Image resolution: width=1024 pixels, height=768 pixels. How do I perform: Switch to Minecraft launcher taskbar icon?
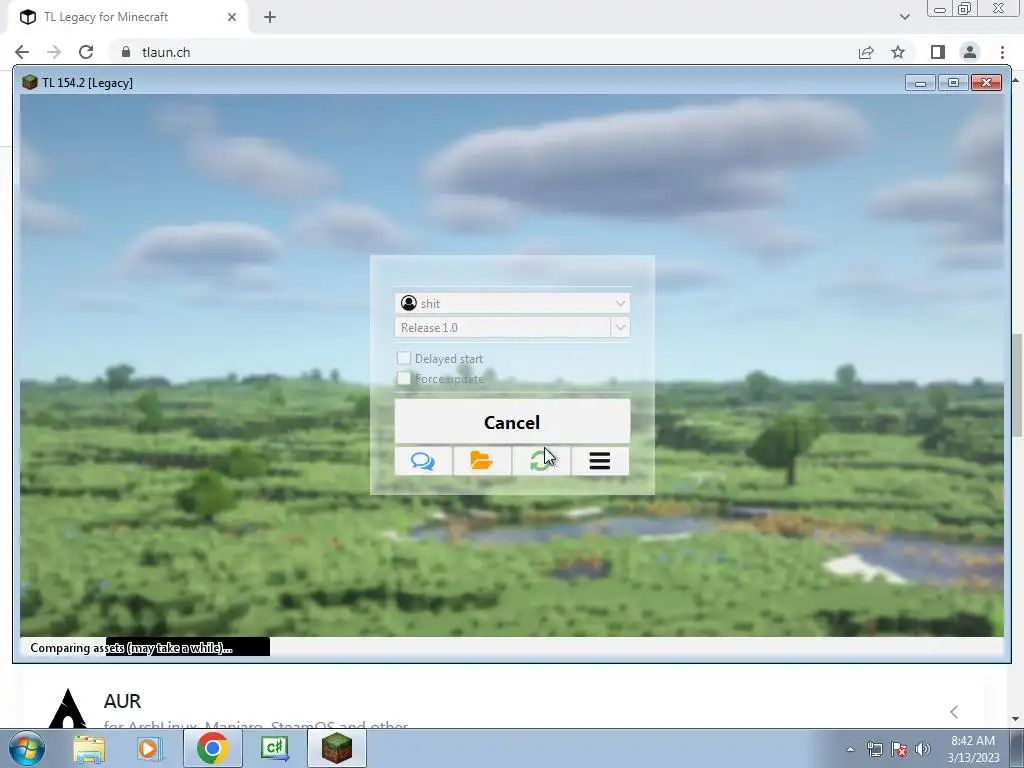pos(337,748)
